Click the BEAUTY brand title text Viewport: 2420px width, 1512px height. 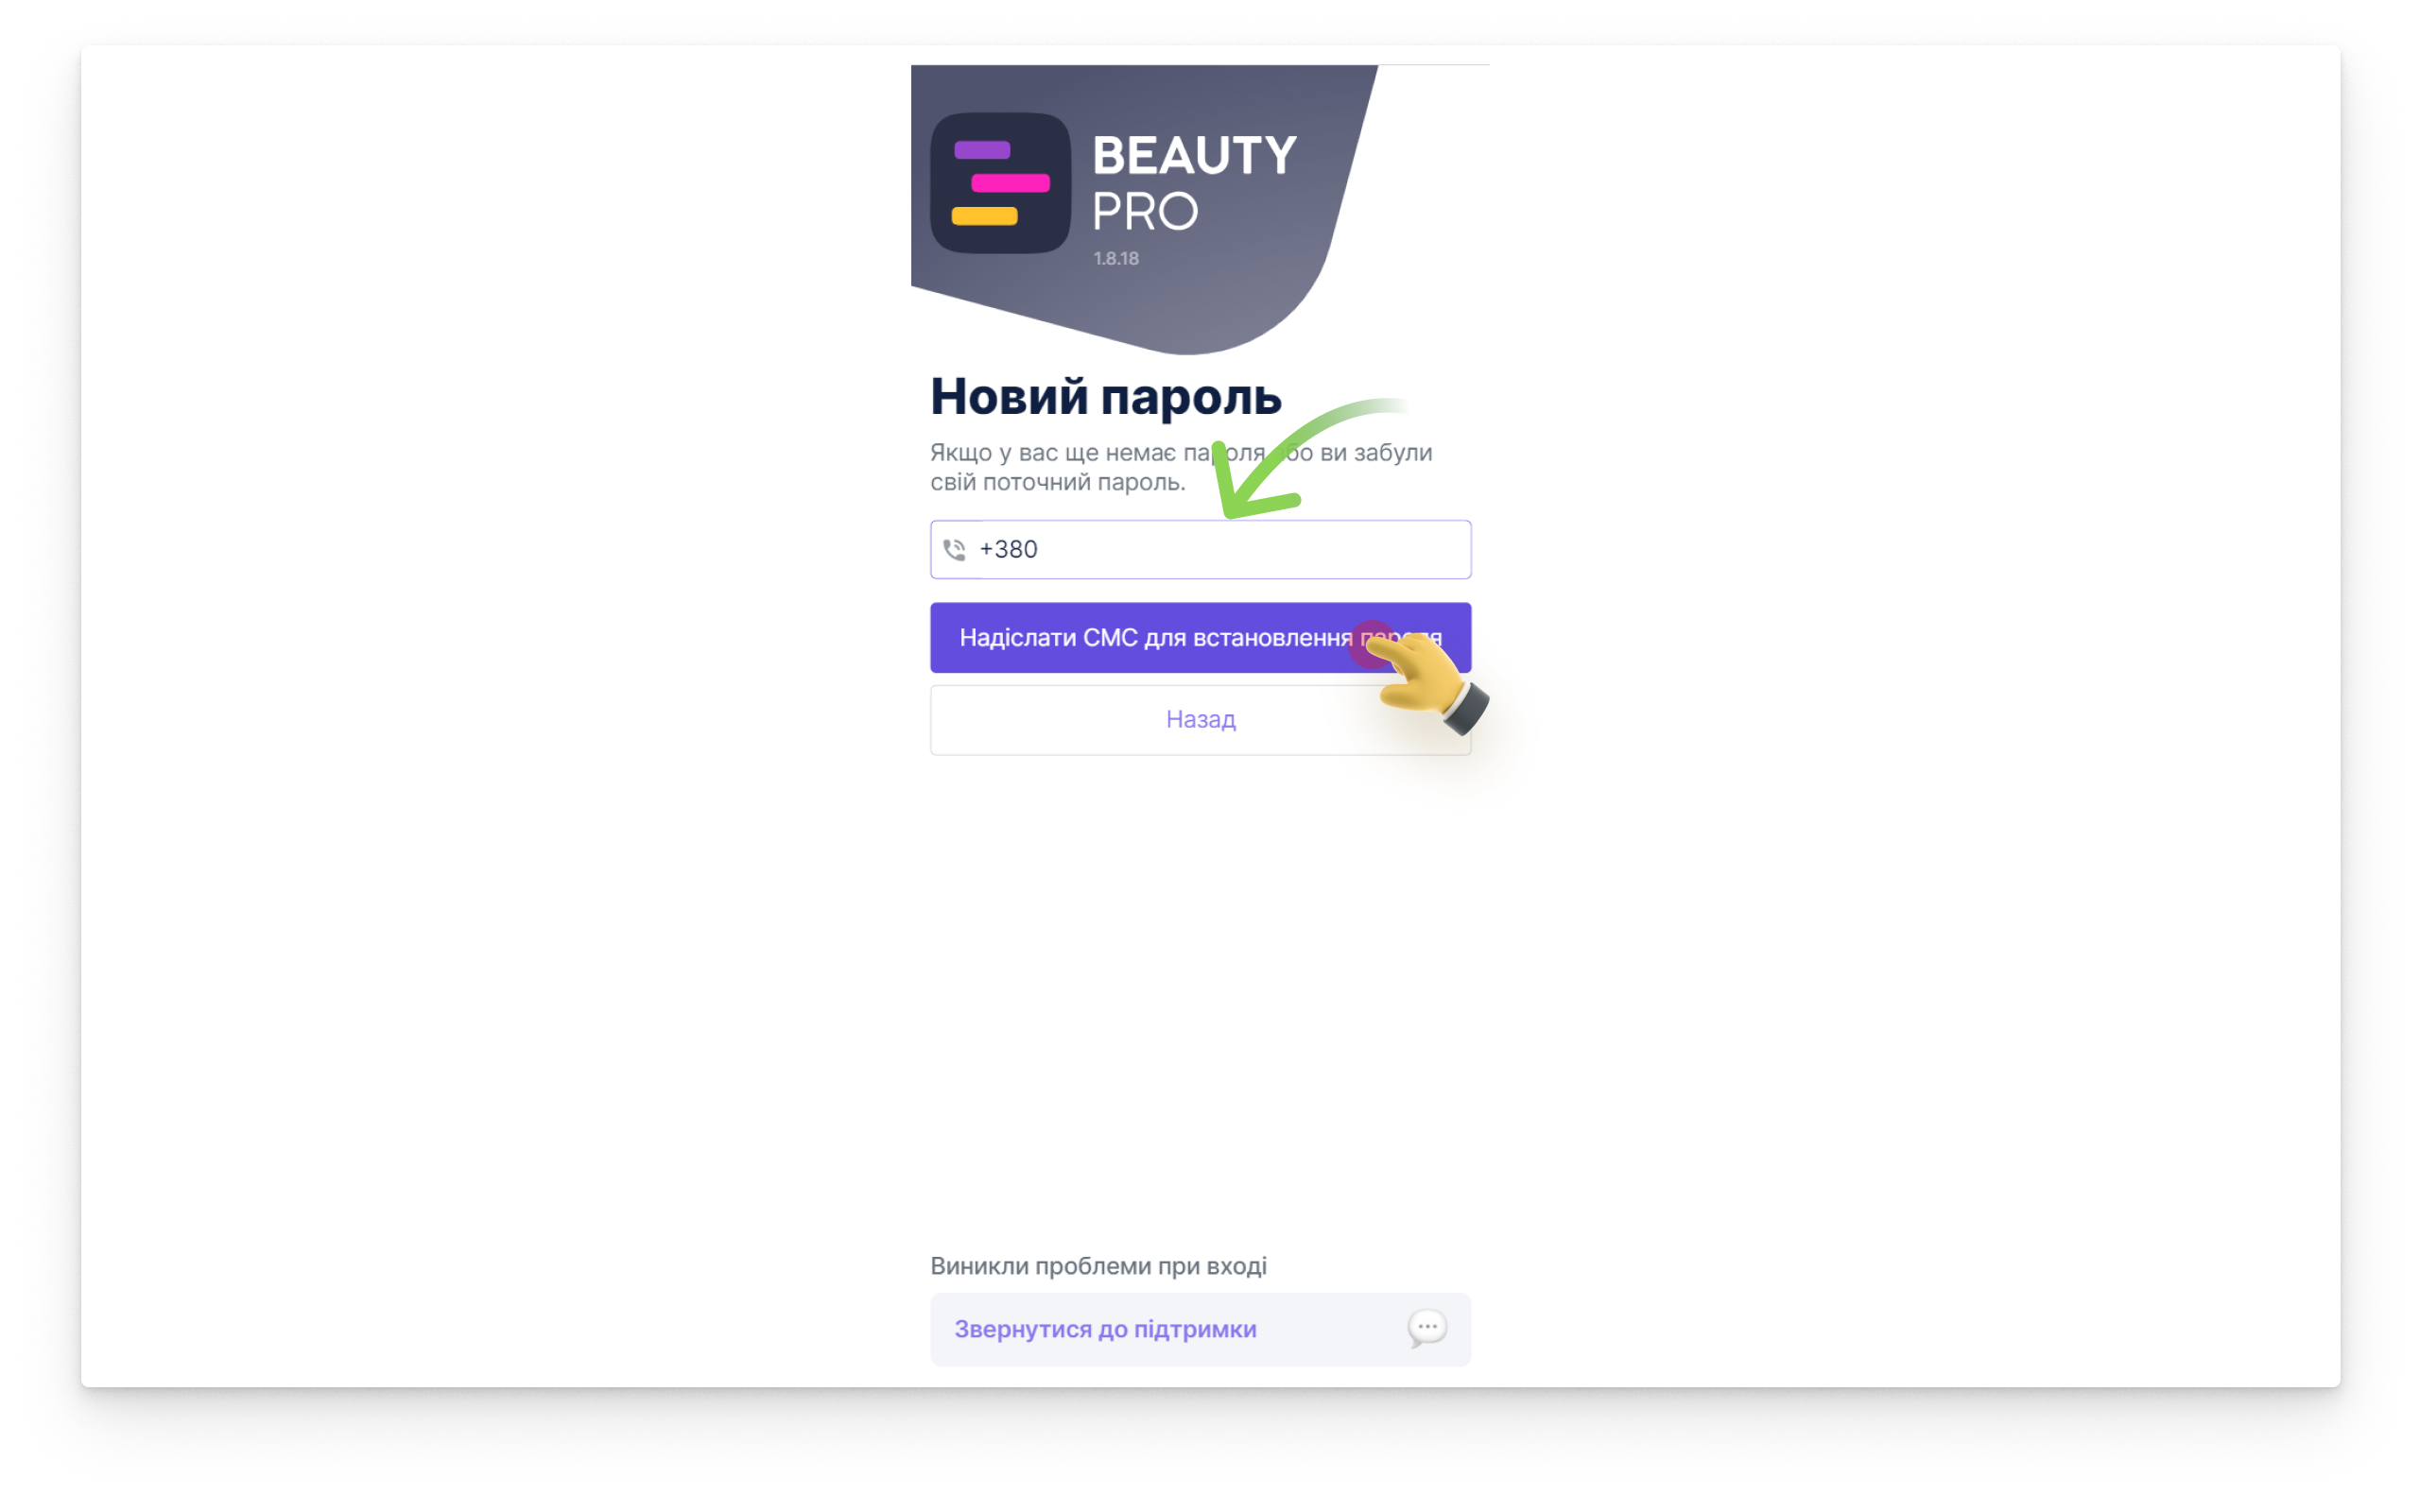click(x=1194, y=156)
